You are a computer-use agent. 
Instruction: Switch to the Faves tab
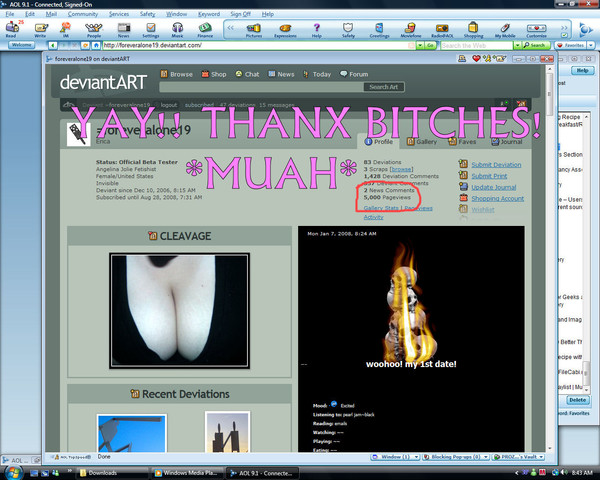click(462, 142)
